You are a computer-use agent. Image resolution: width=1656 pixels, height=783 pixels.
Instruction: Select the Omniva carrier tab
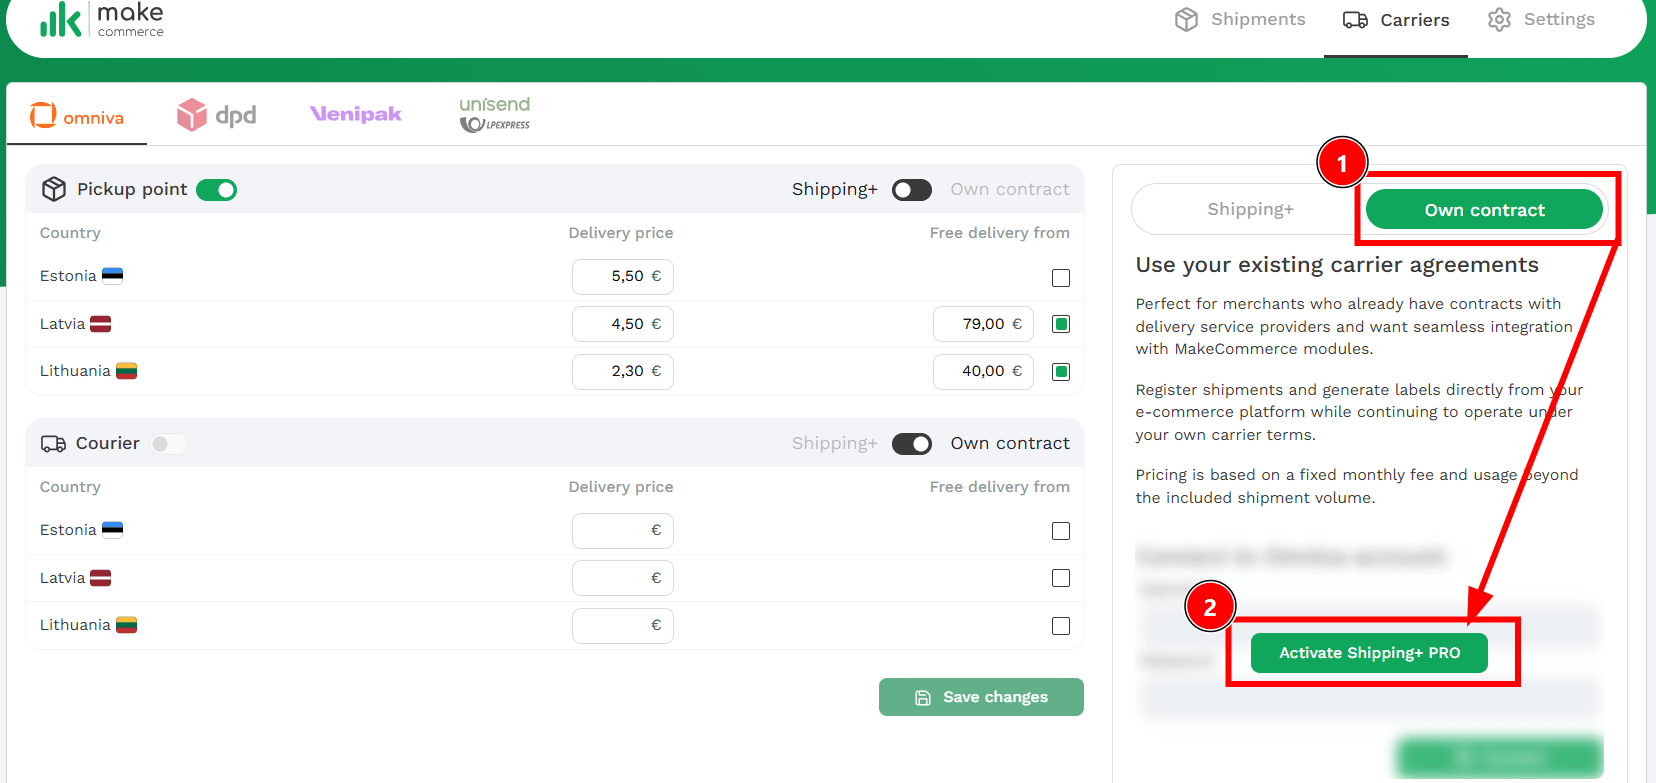coord(77,117)
